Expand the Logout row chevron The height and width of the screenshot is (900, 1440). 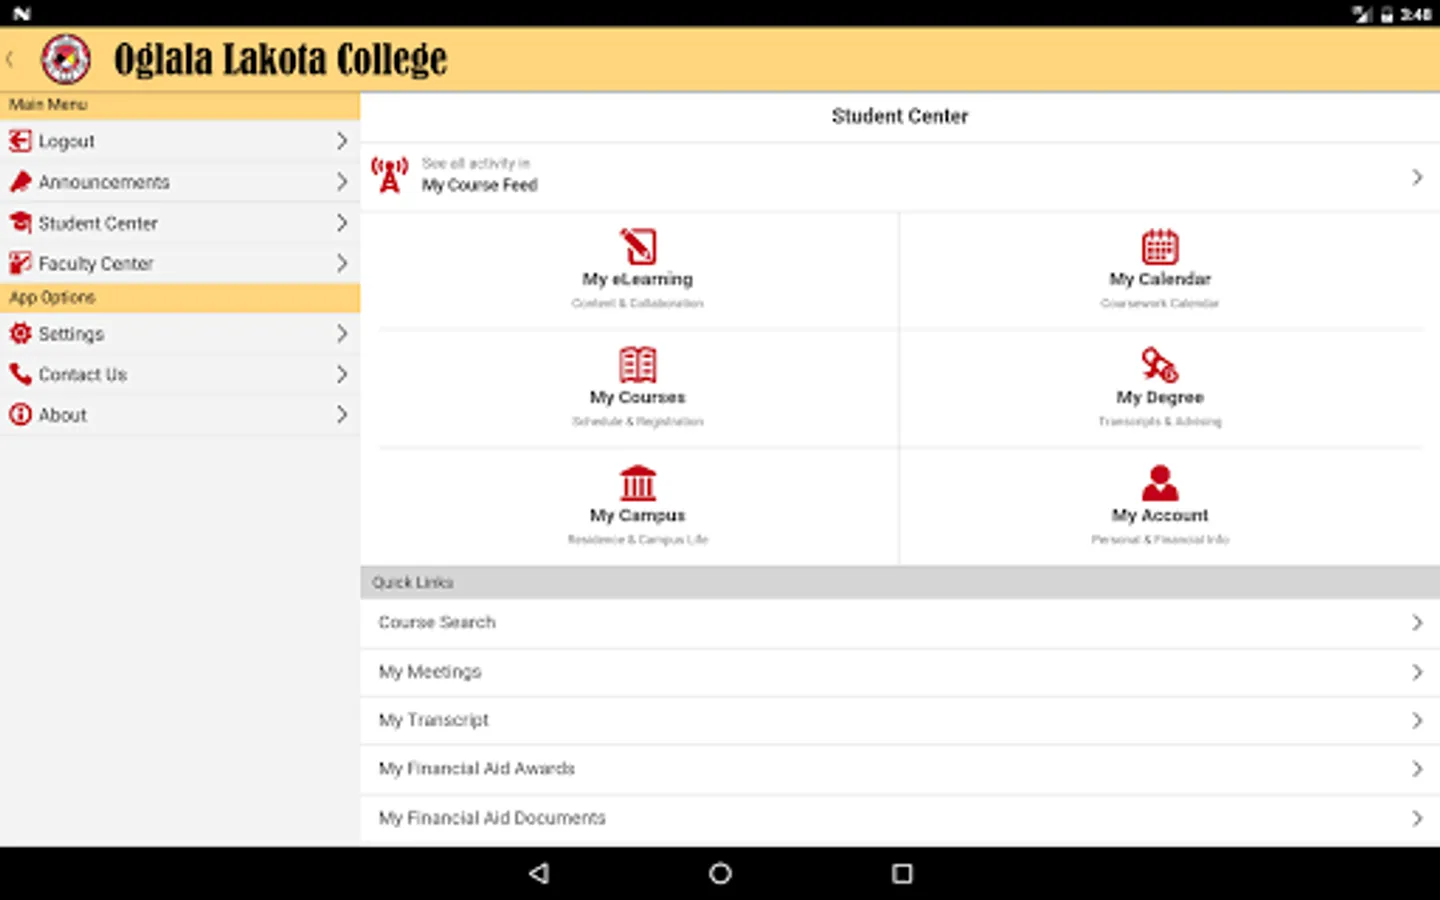342,141
